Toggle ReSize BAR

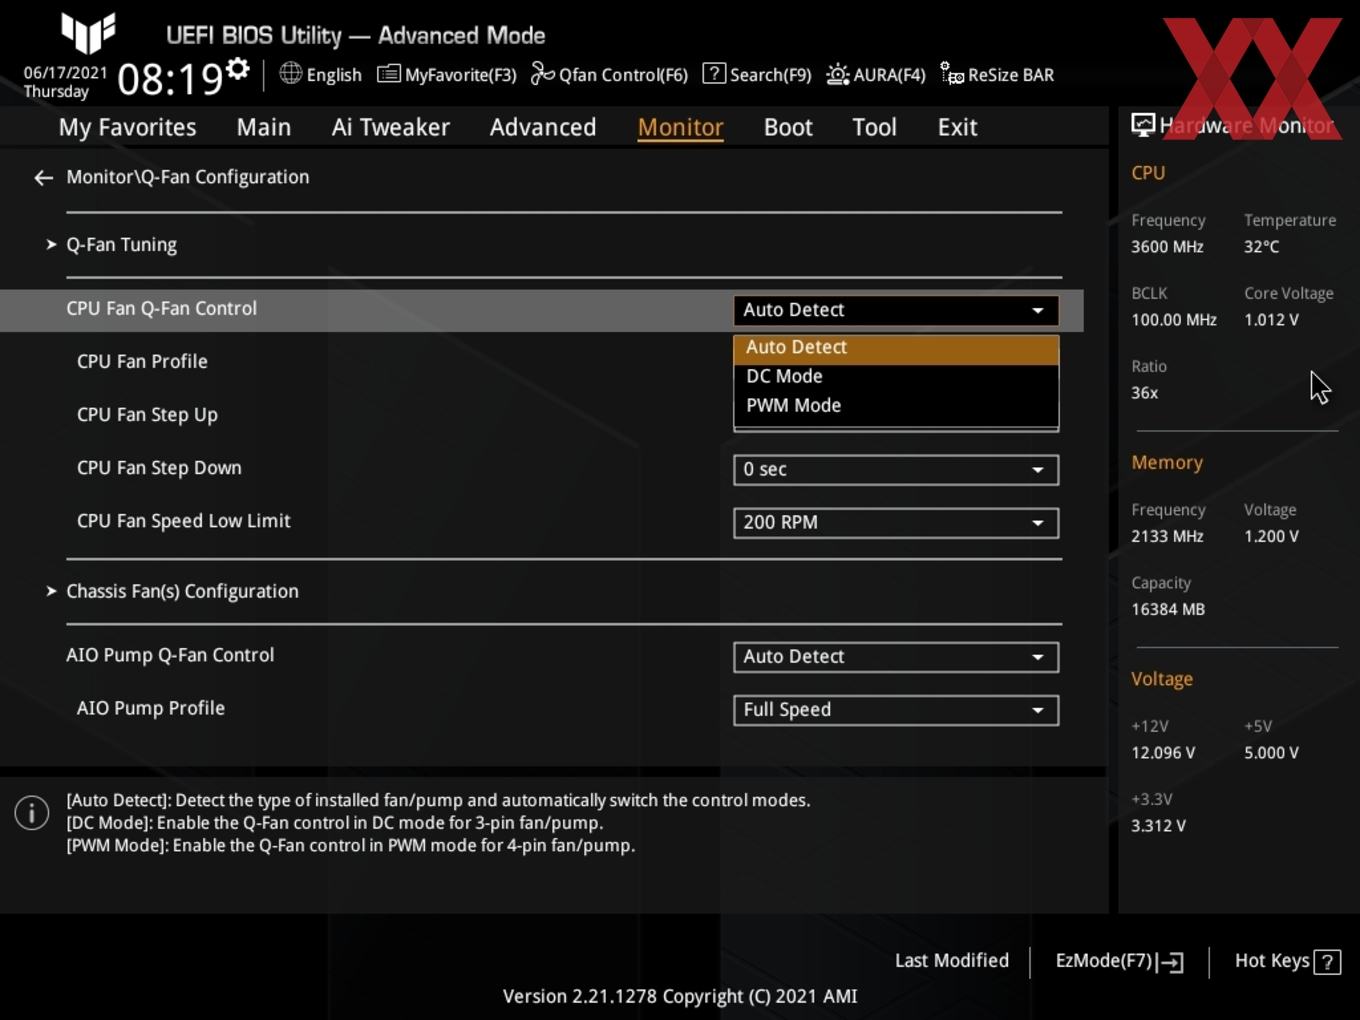[997, 74]
